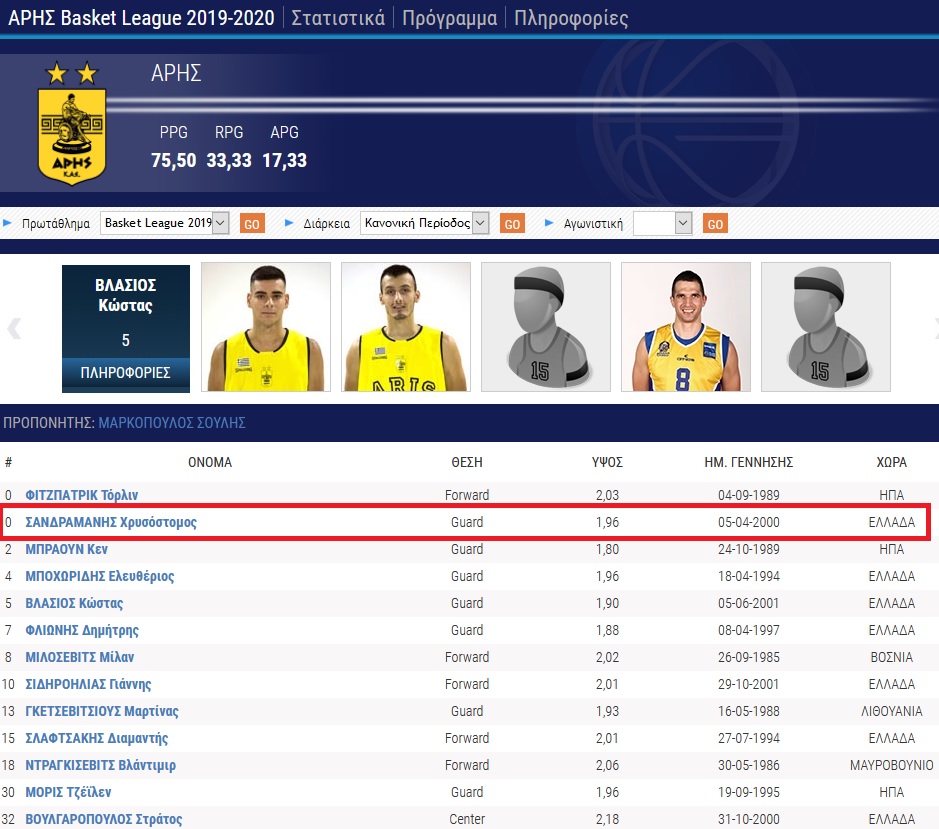This screenshot has height=829, width=939.
Task: Open player ΓΚΕΤΣΕΒΙΤΣΙΟΥΣ Μαρτίνας profile
Action: (x=102, y=711)
